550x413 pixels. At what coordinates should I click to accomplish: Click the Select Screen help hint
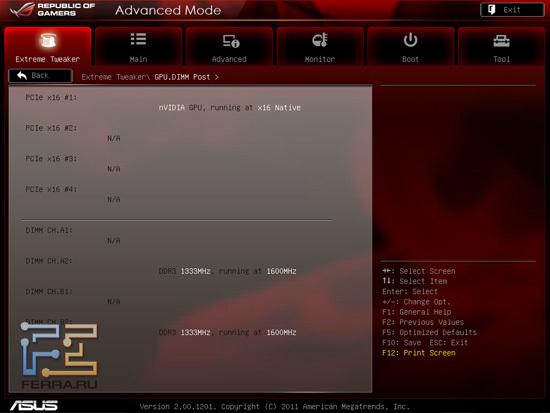(419, 271)
